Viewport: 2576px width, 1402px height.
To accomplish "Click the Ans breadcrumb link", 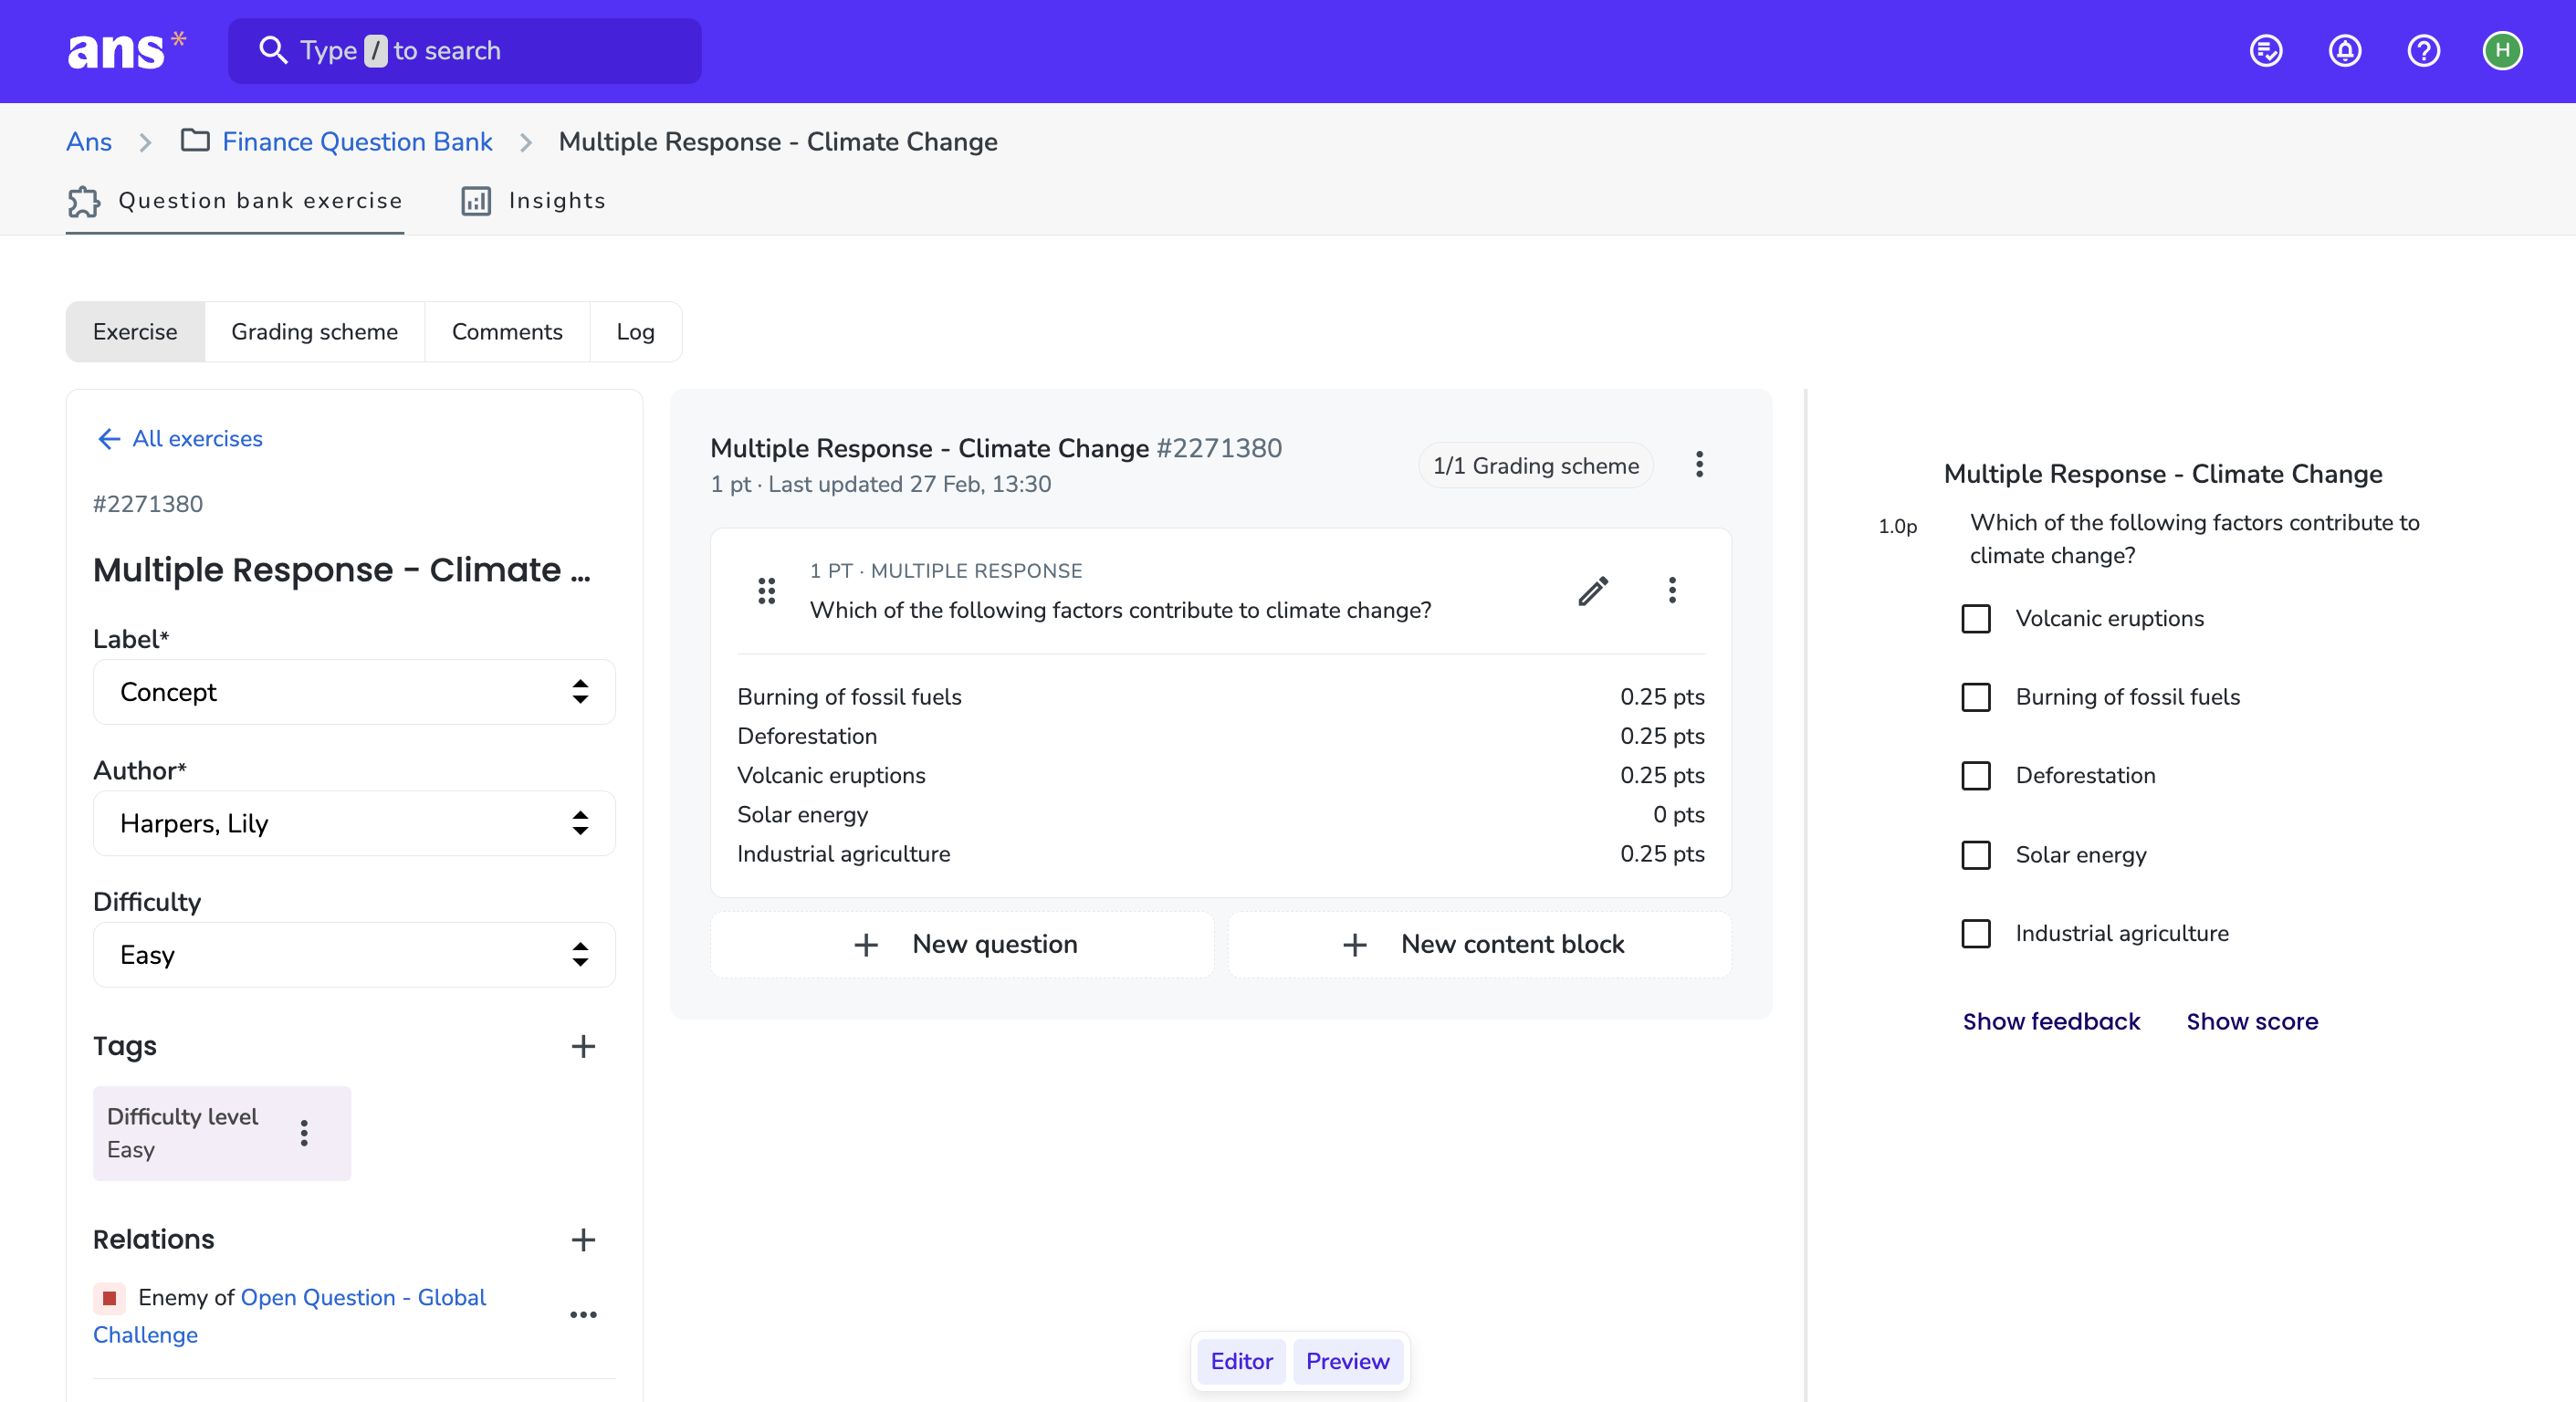I will click(89, 142).
